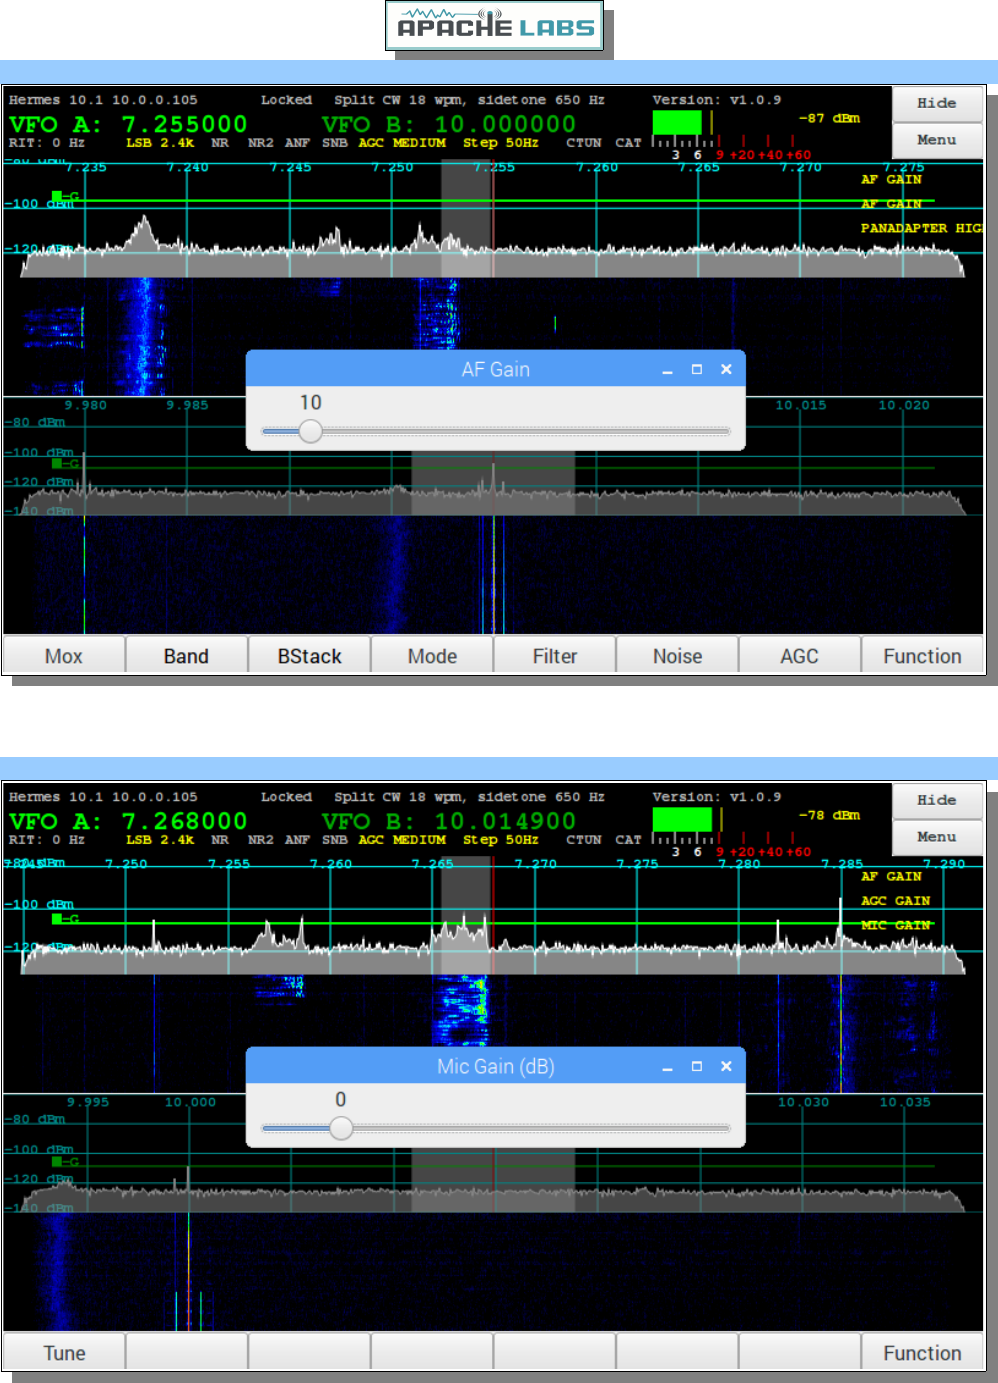Open Menu in the Mic Gain screen
Viewport: 998px width, 1383px height.
[937, 837]
